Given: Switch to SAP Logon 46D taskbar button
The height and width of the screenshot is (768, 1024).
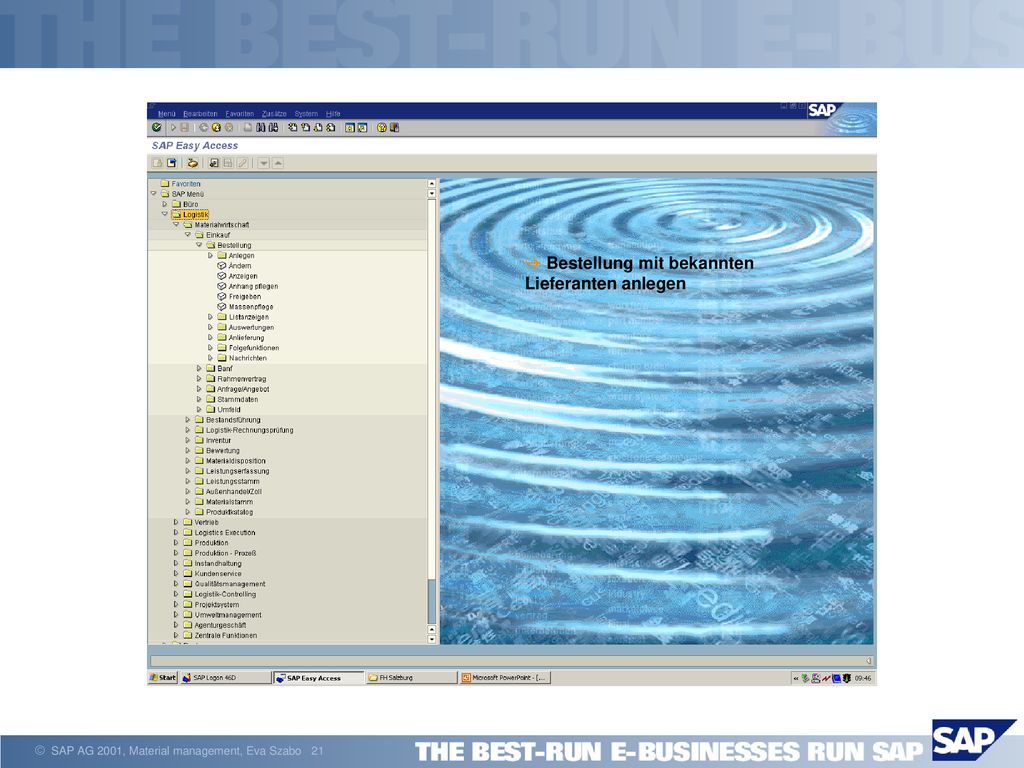Looking at the screenshot, I should click(x=225, y=678).
